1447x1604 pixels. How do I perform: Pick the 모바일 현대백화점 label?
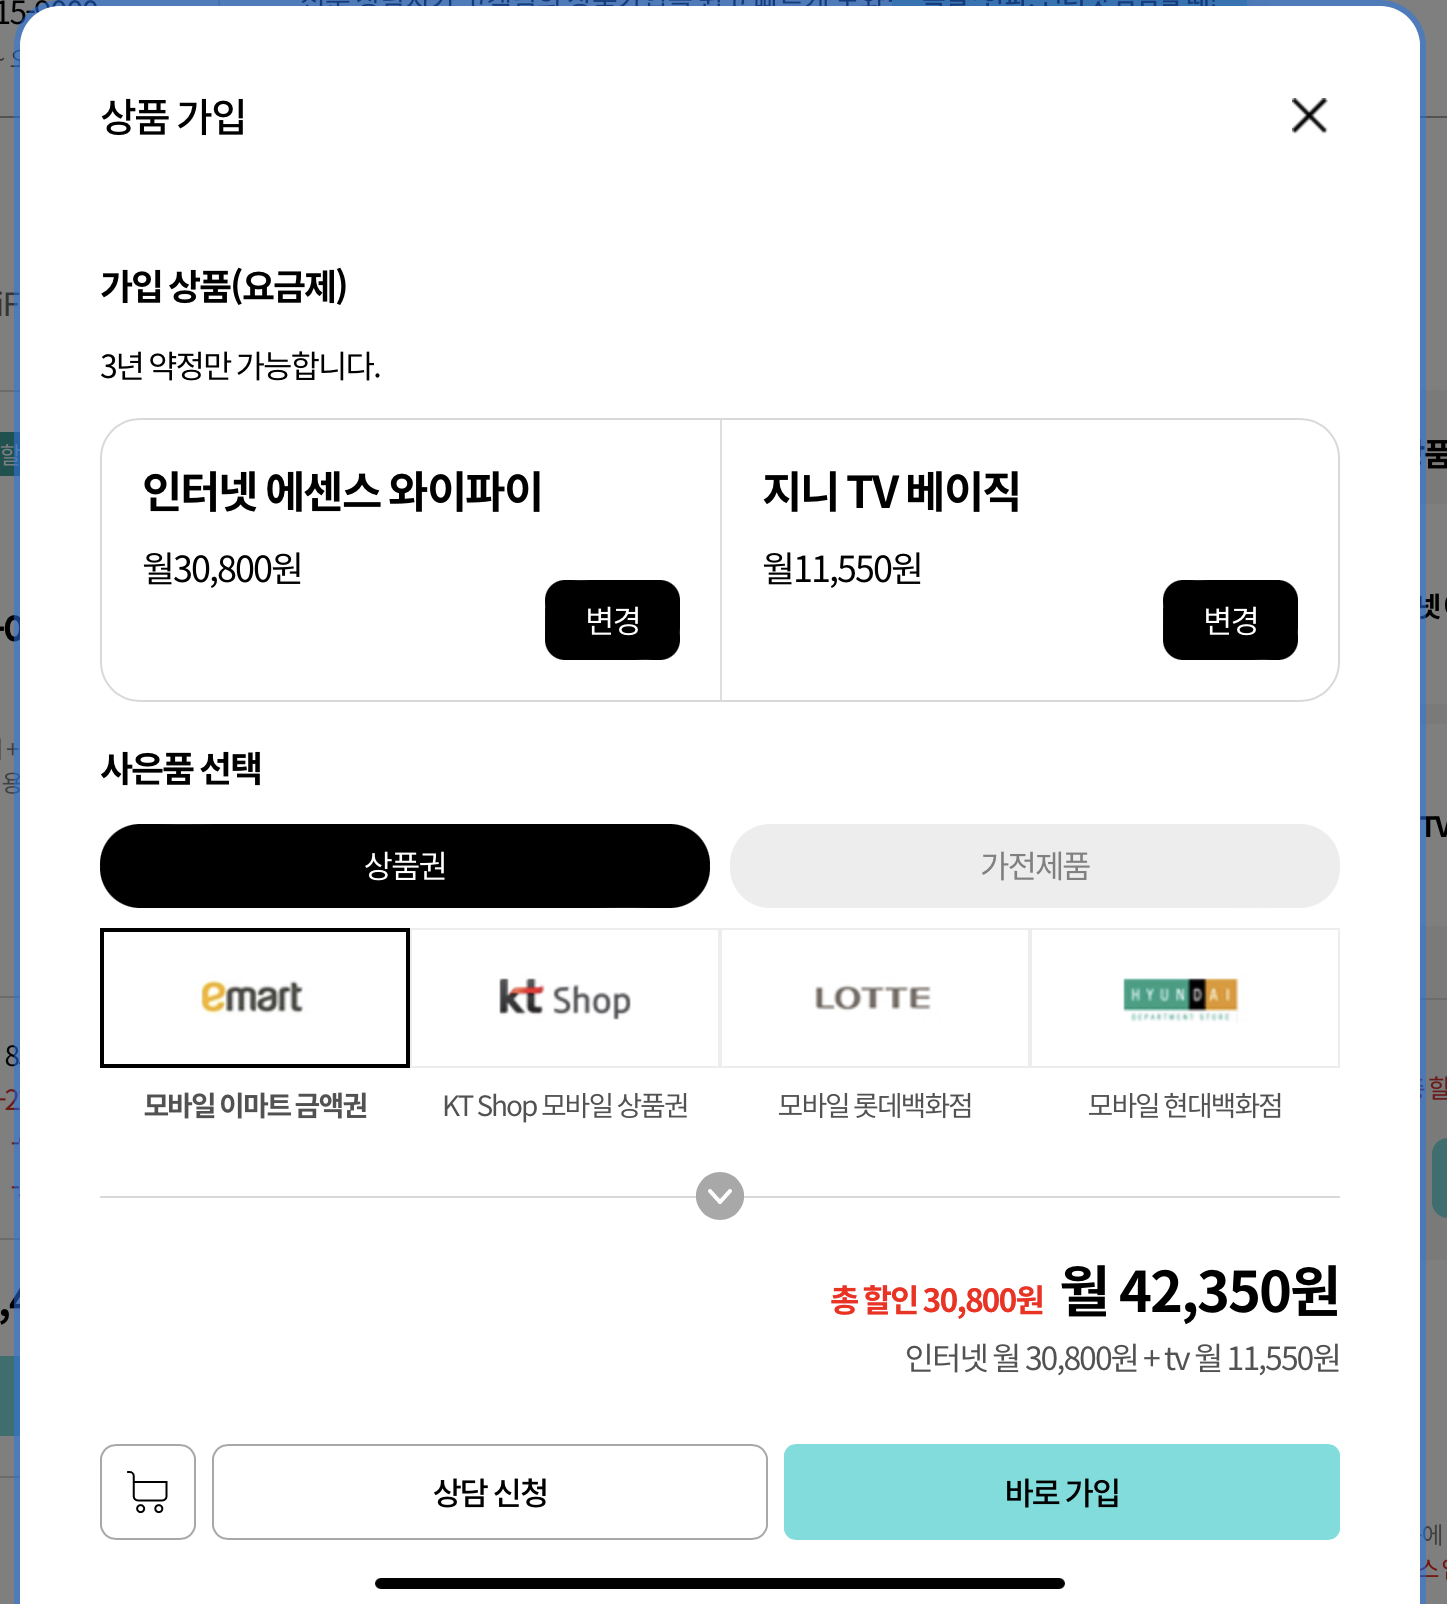1184,1105
